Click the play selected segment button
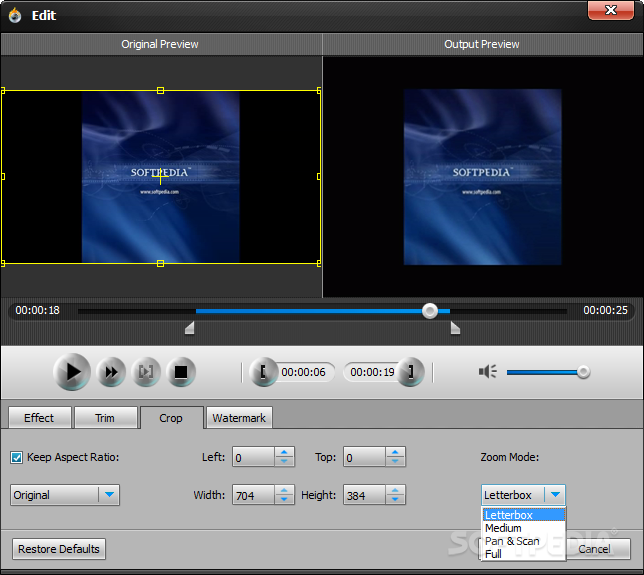 pyautogui.click(x=146, y=372)
